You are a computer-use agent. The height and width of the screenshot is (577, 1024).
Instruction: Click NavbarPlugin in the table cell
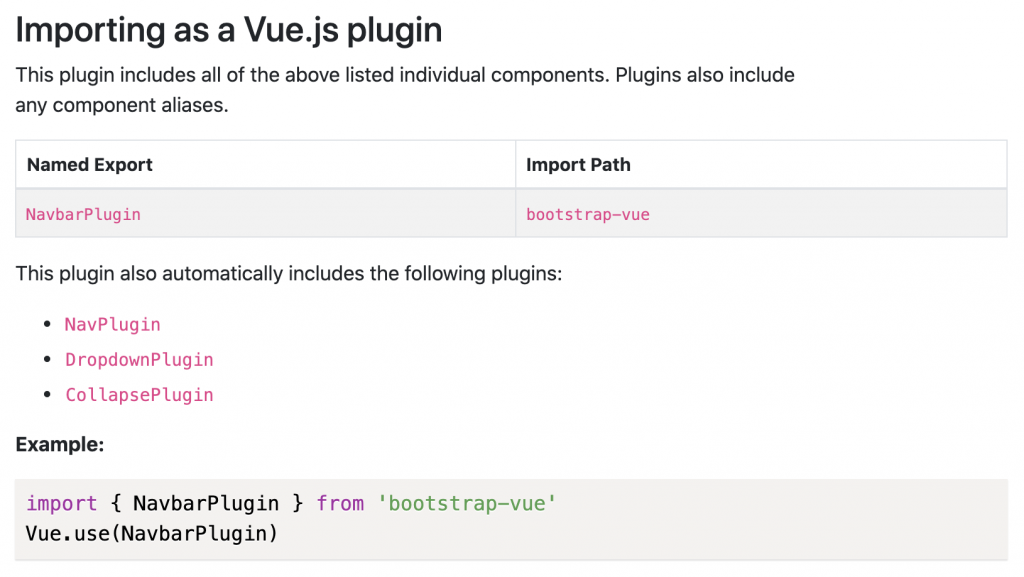83,214
